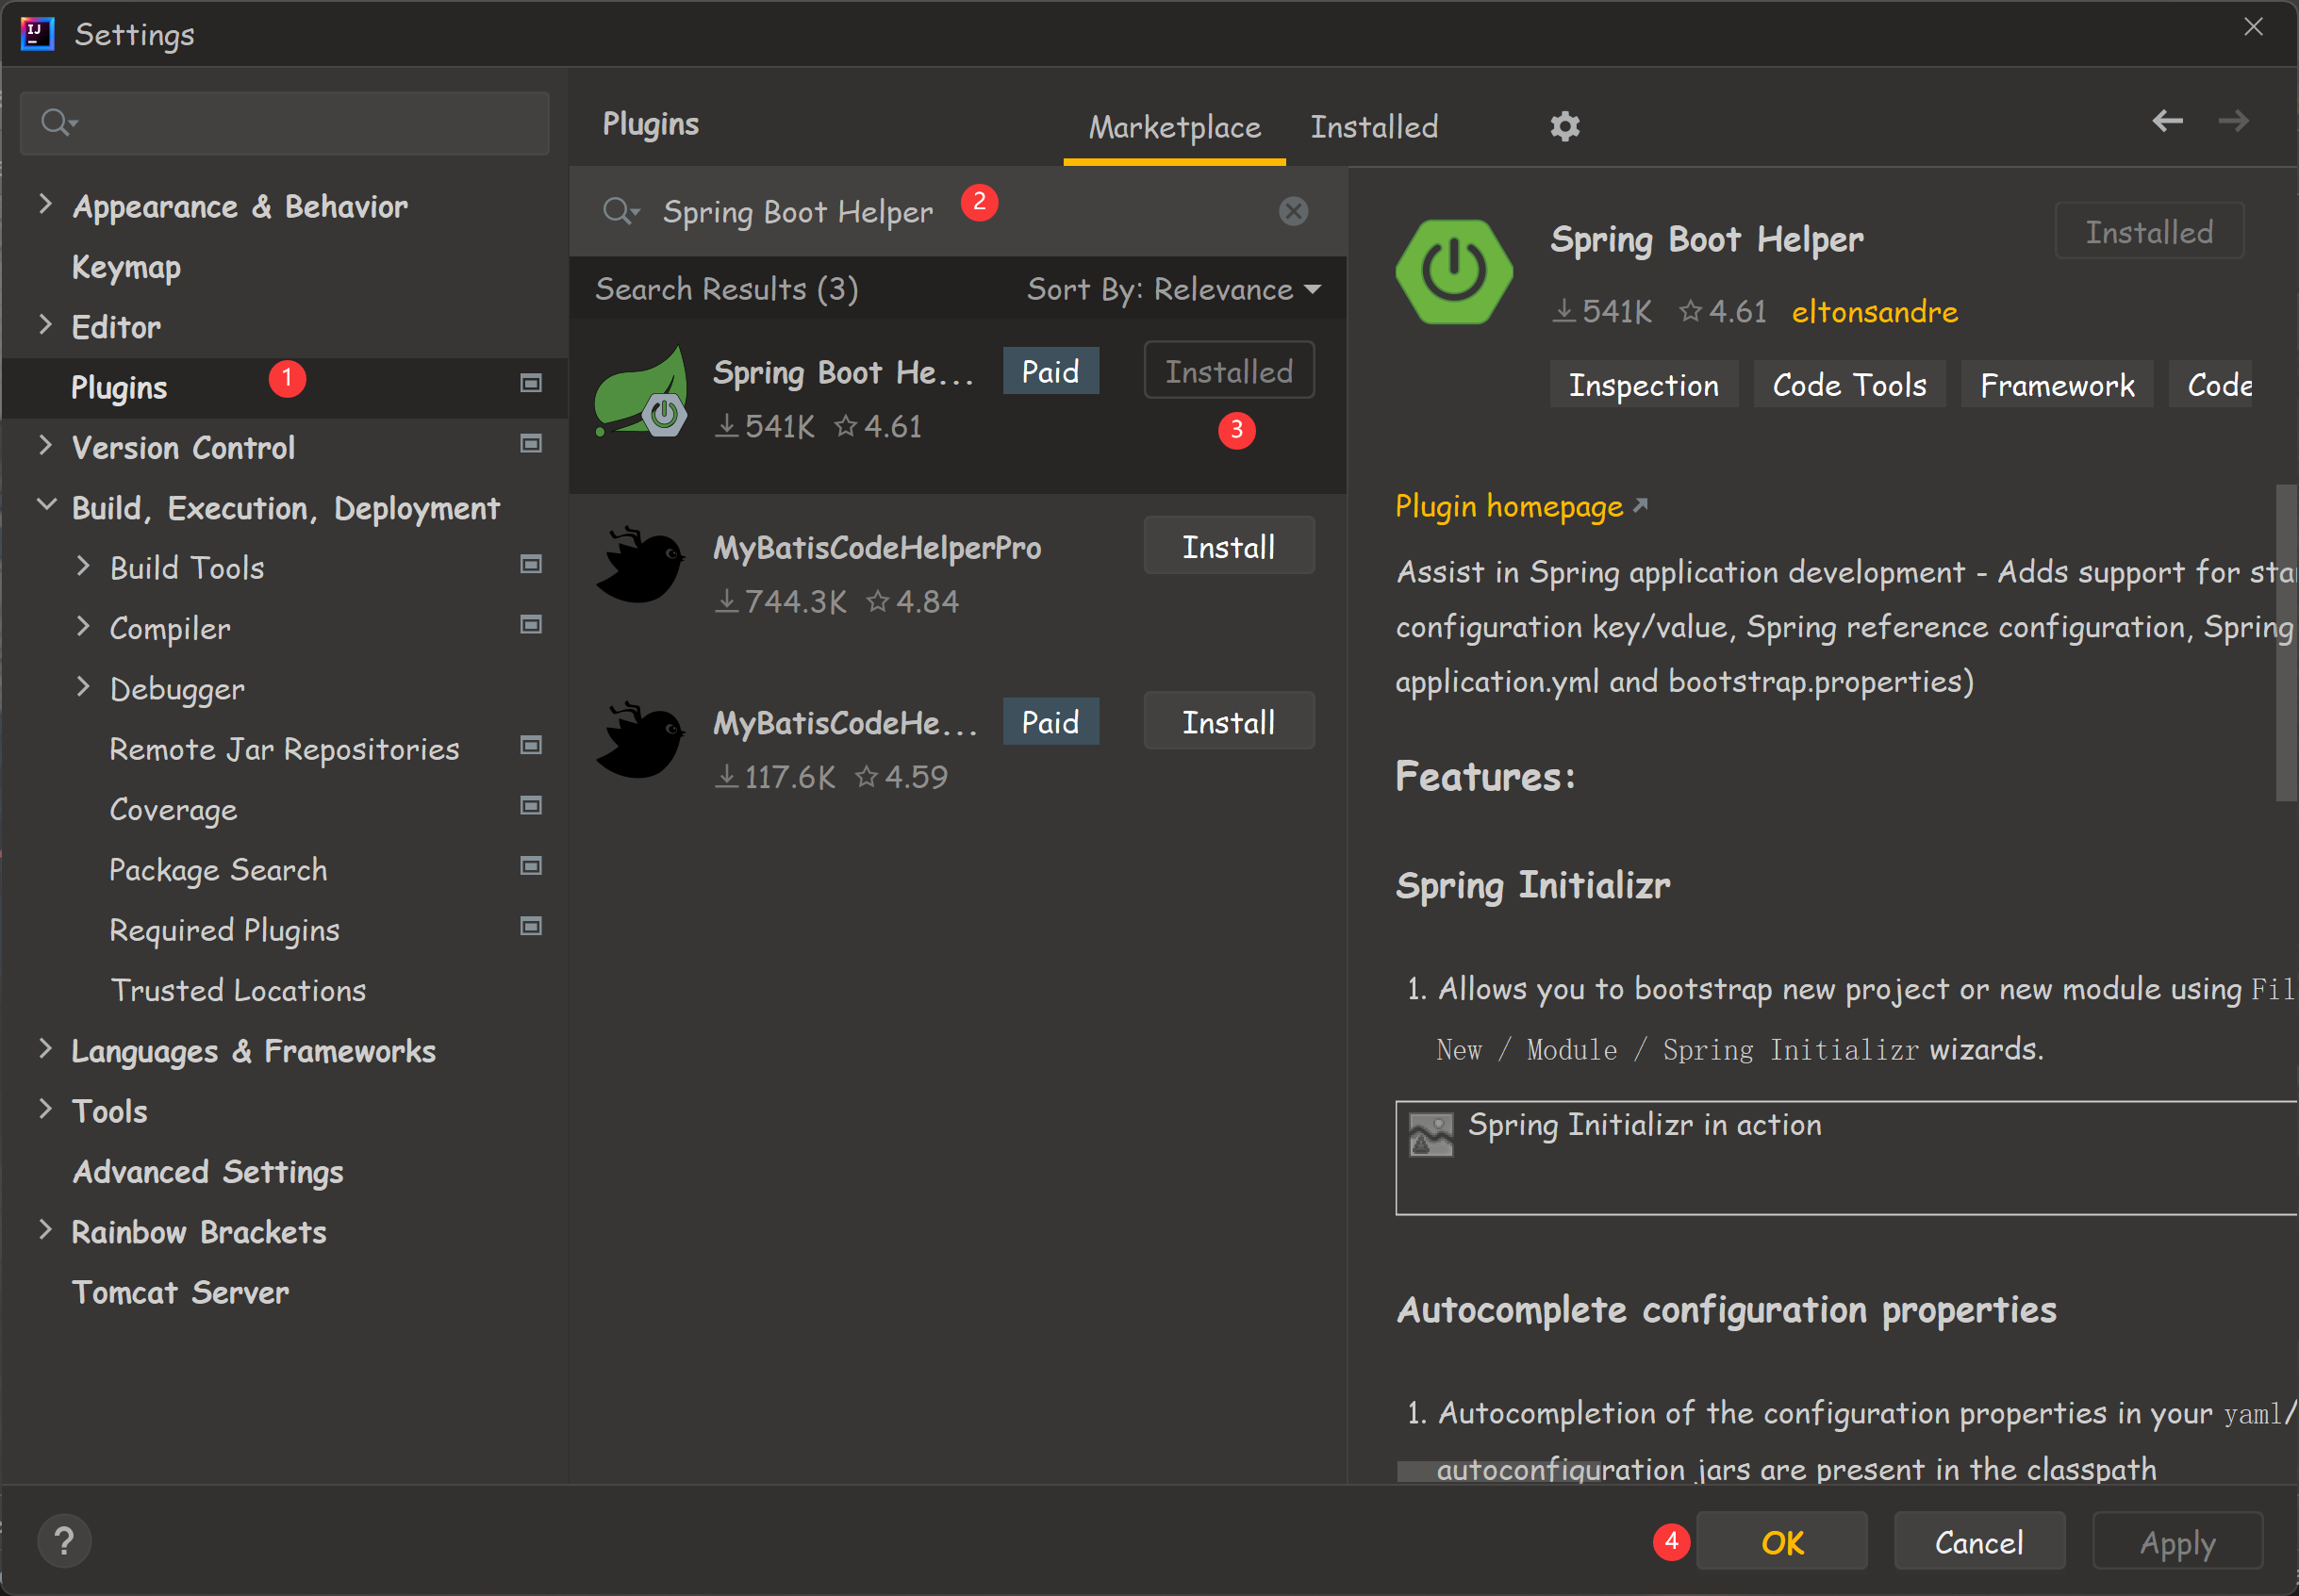Image resolution: width=2299 pixels, height=1596 pixels.
Task: Click the broken image icon for Spring Initializr
Action: [1430, 1135]
